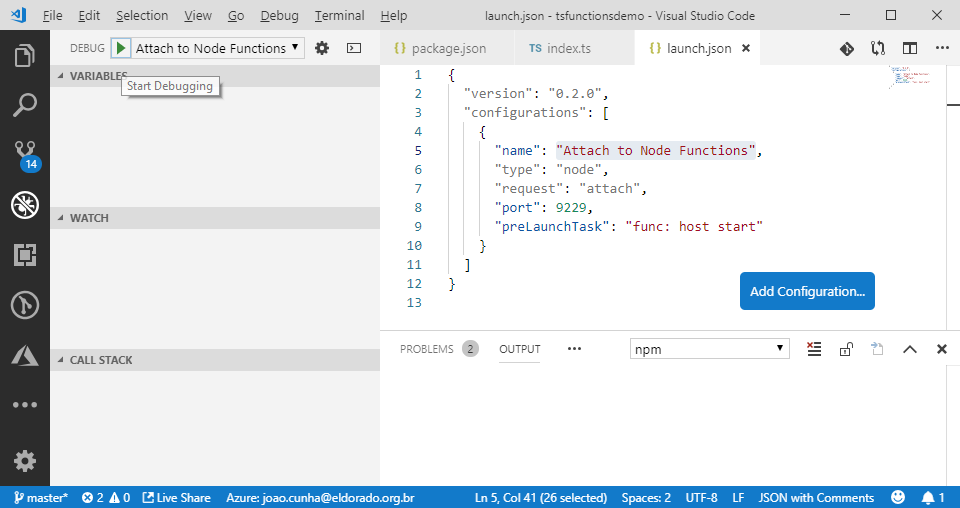Change language mode JSON with Comments
Screen dimensions: 960x508
click(x=816, y=497)
